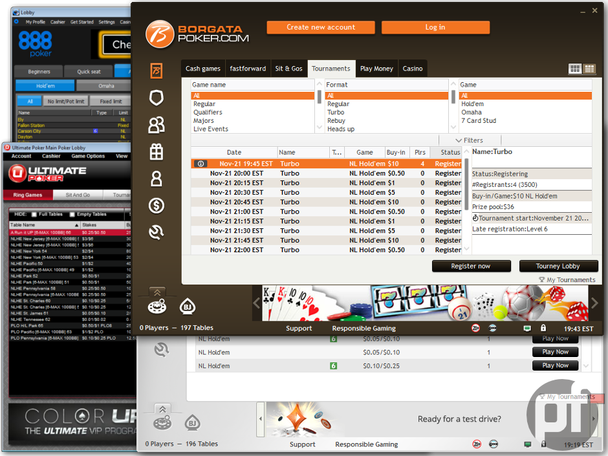The image size is (608, 456).
Task: Click the green connection monitor icon in Borgata status bar
Action: coord(527,328)
